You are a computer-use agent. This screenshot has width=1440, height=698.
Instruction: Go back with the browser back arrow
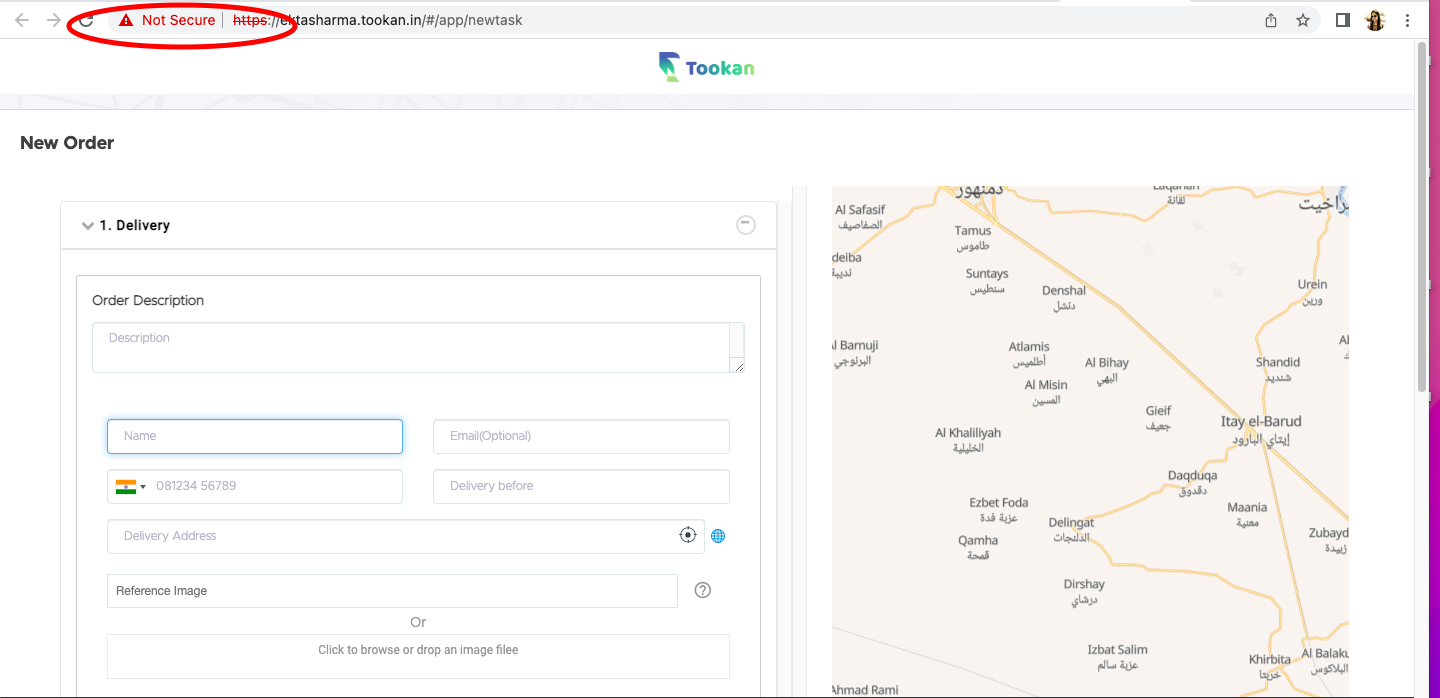coord(22,20)
